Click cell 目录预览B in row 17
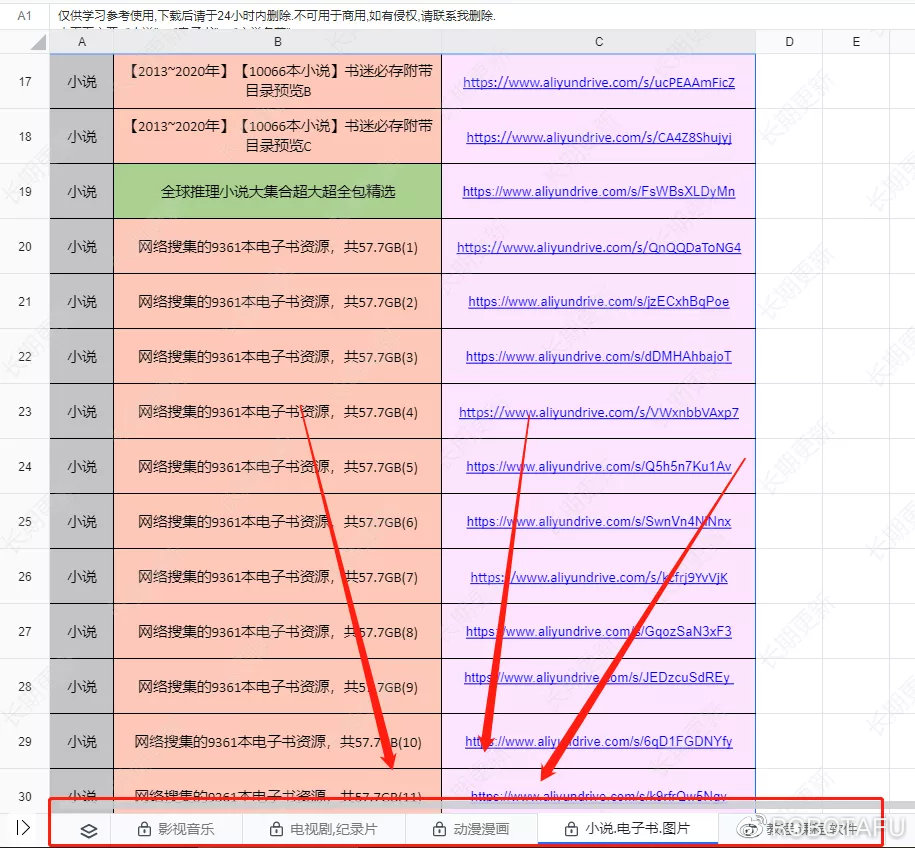Viewport: 915px width, 848px height. [278, 82]
